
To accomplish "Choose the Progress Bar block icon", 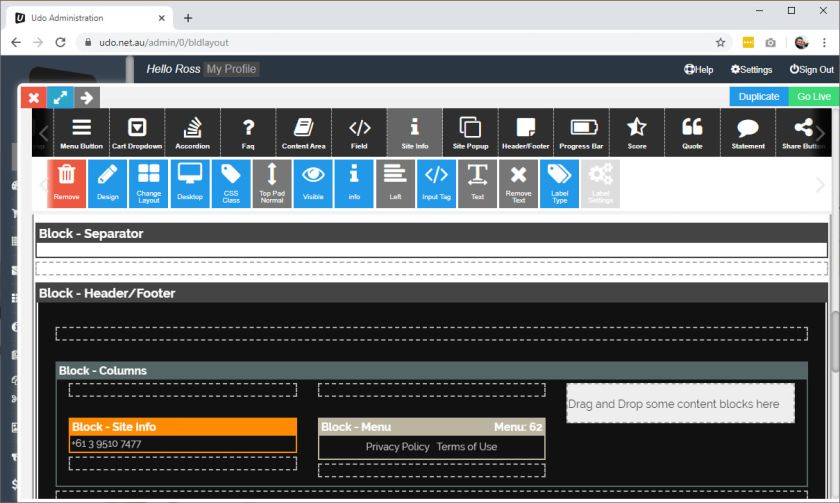I will coord(583,133).
